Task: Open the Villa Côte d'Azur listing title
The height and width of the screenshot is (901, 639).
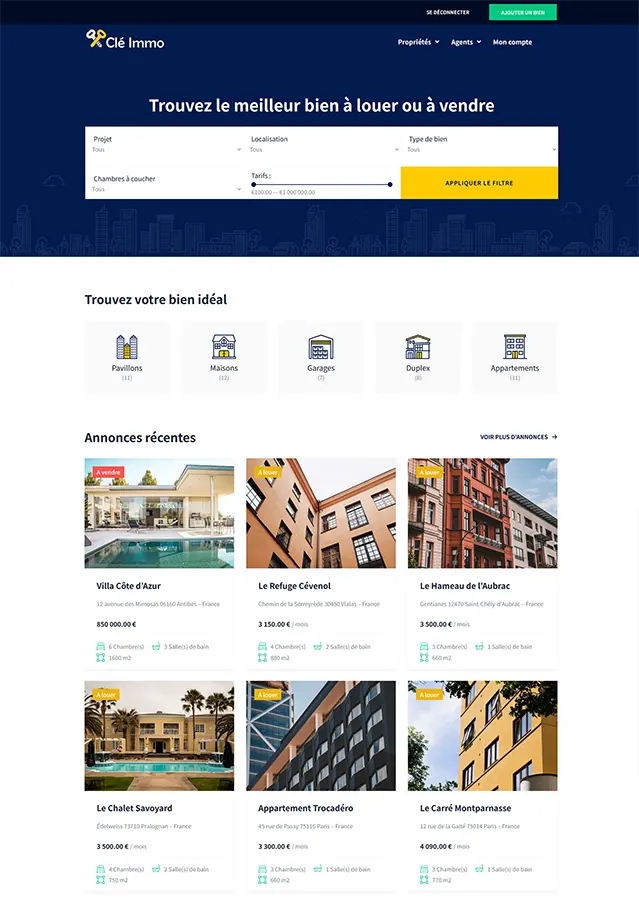Action: tap(128, 586)
